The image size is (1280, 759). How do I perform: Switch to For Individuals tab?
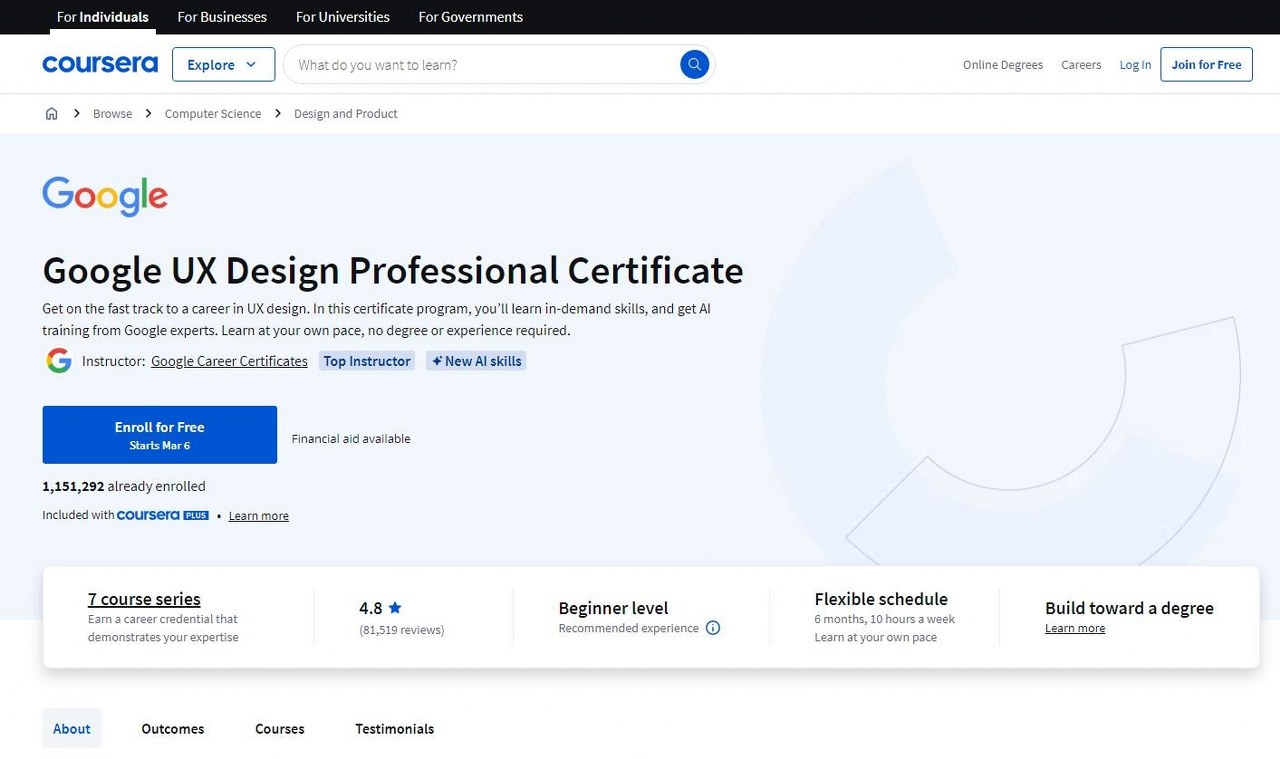point(103,17)
